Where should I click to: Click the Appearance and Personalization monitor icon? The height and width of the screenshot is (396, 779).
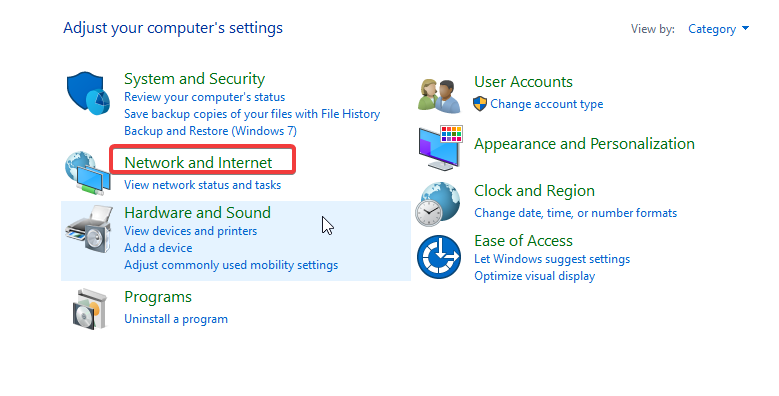[440, 148]
